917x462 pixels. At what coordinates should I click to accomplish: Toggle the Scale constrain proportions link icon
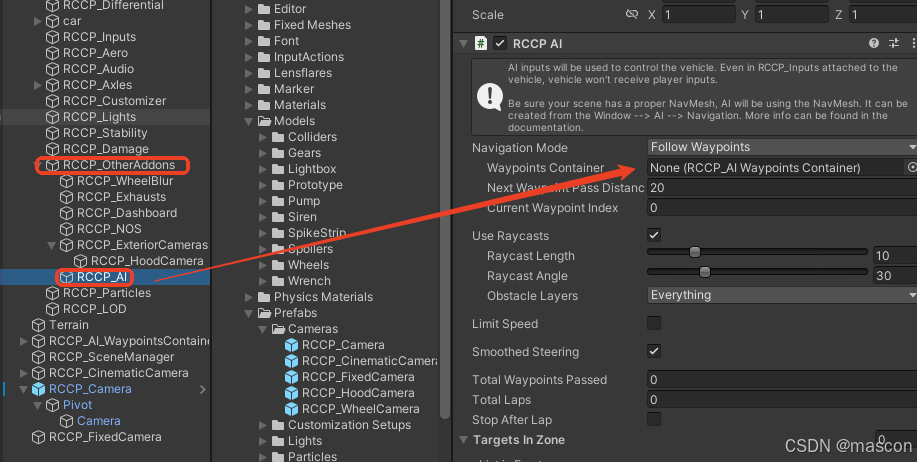632,14
